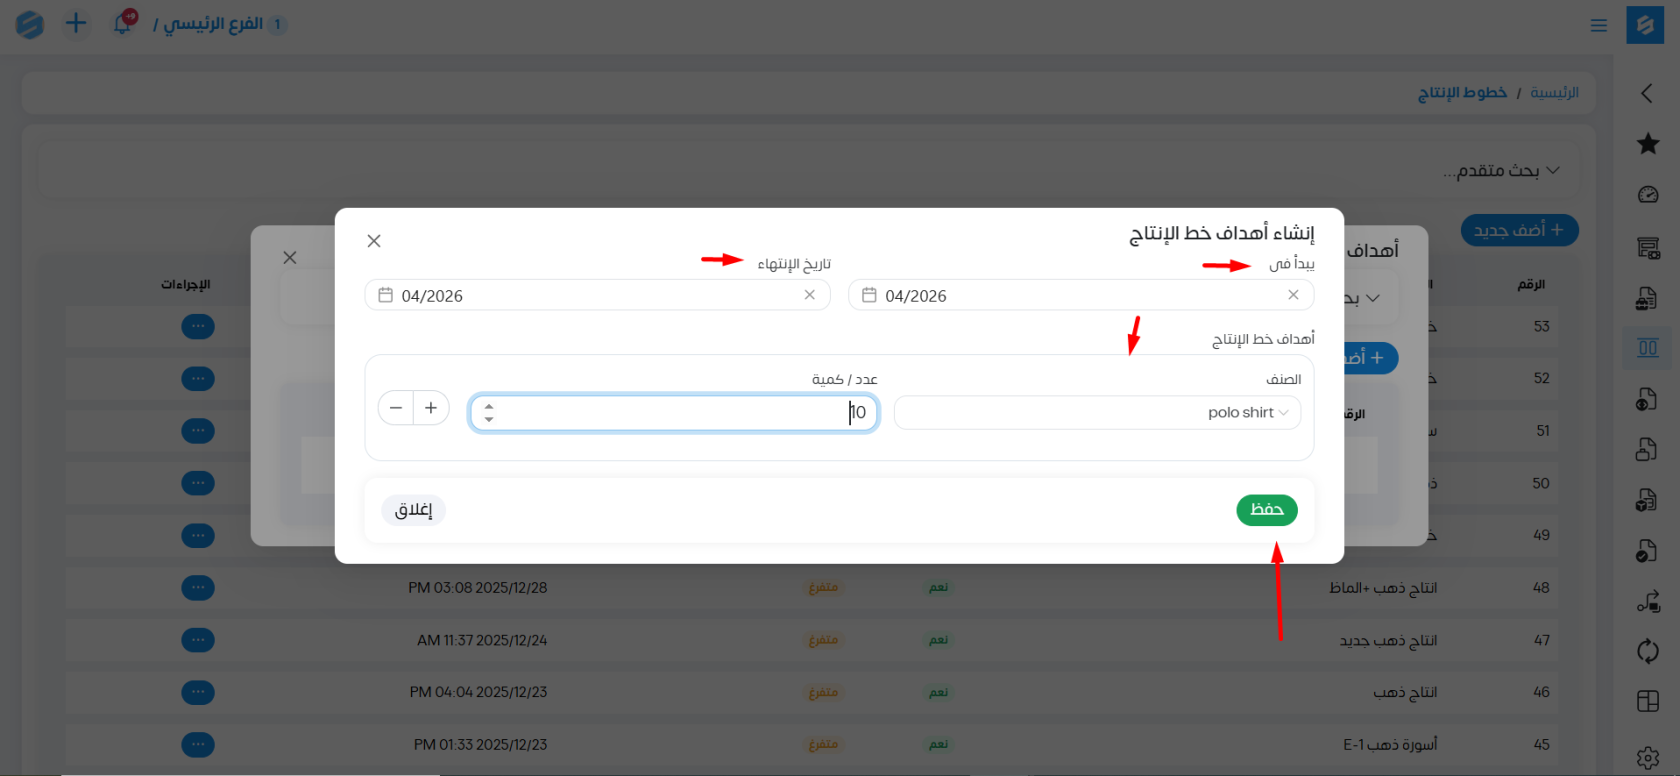Image resolution: width=1680 pixels, height=776 pixels.
Task: Click the إغلاق close button
Action: [413, 510]
